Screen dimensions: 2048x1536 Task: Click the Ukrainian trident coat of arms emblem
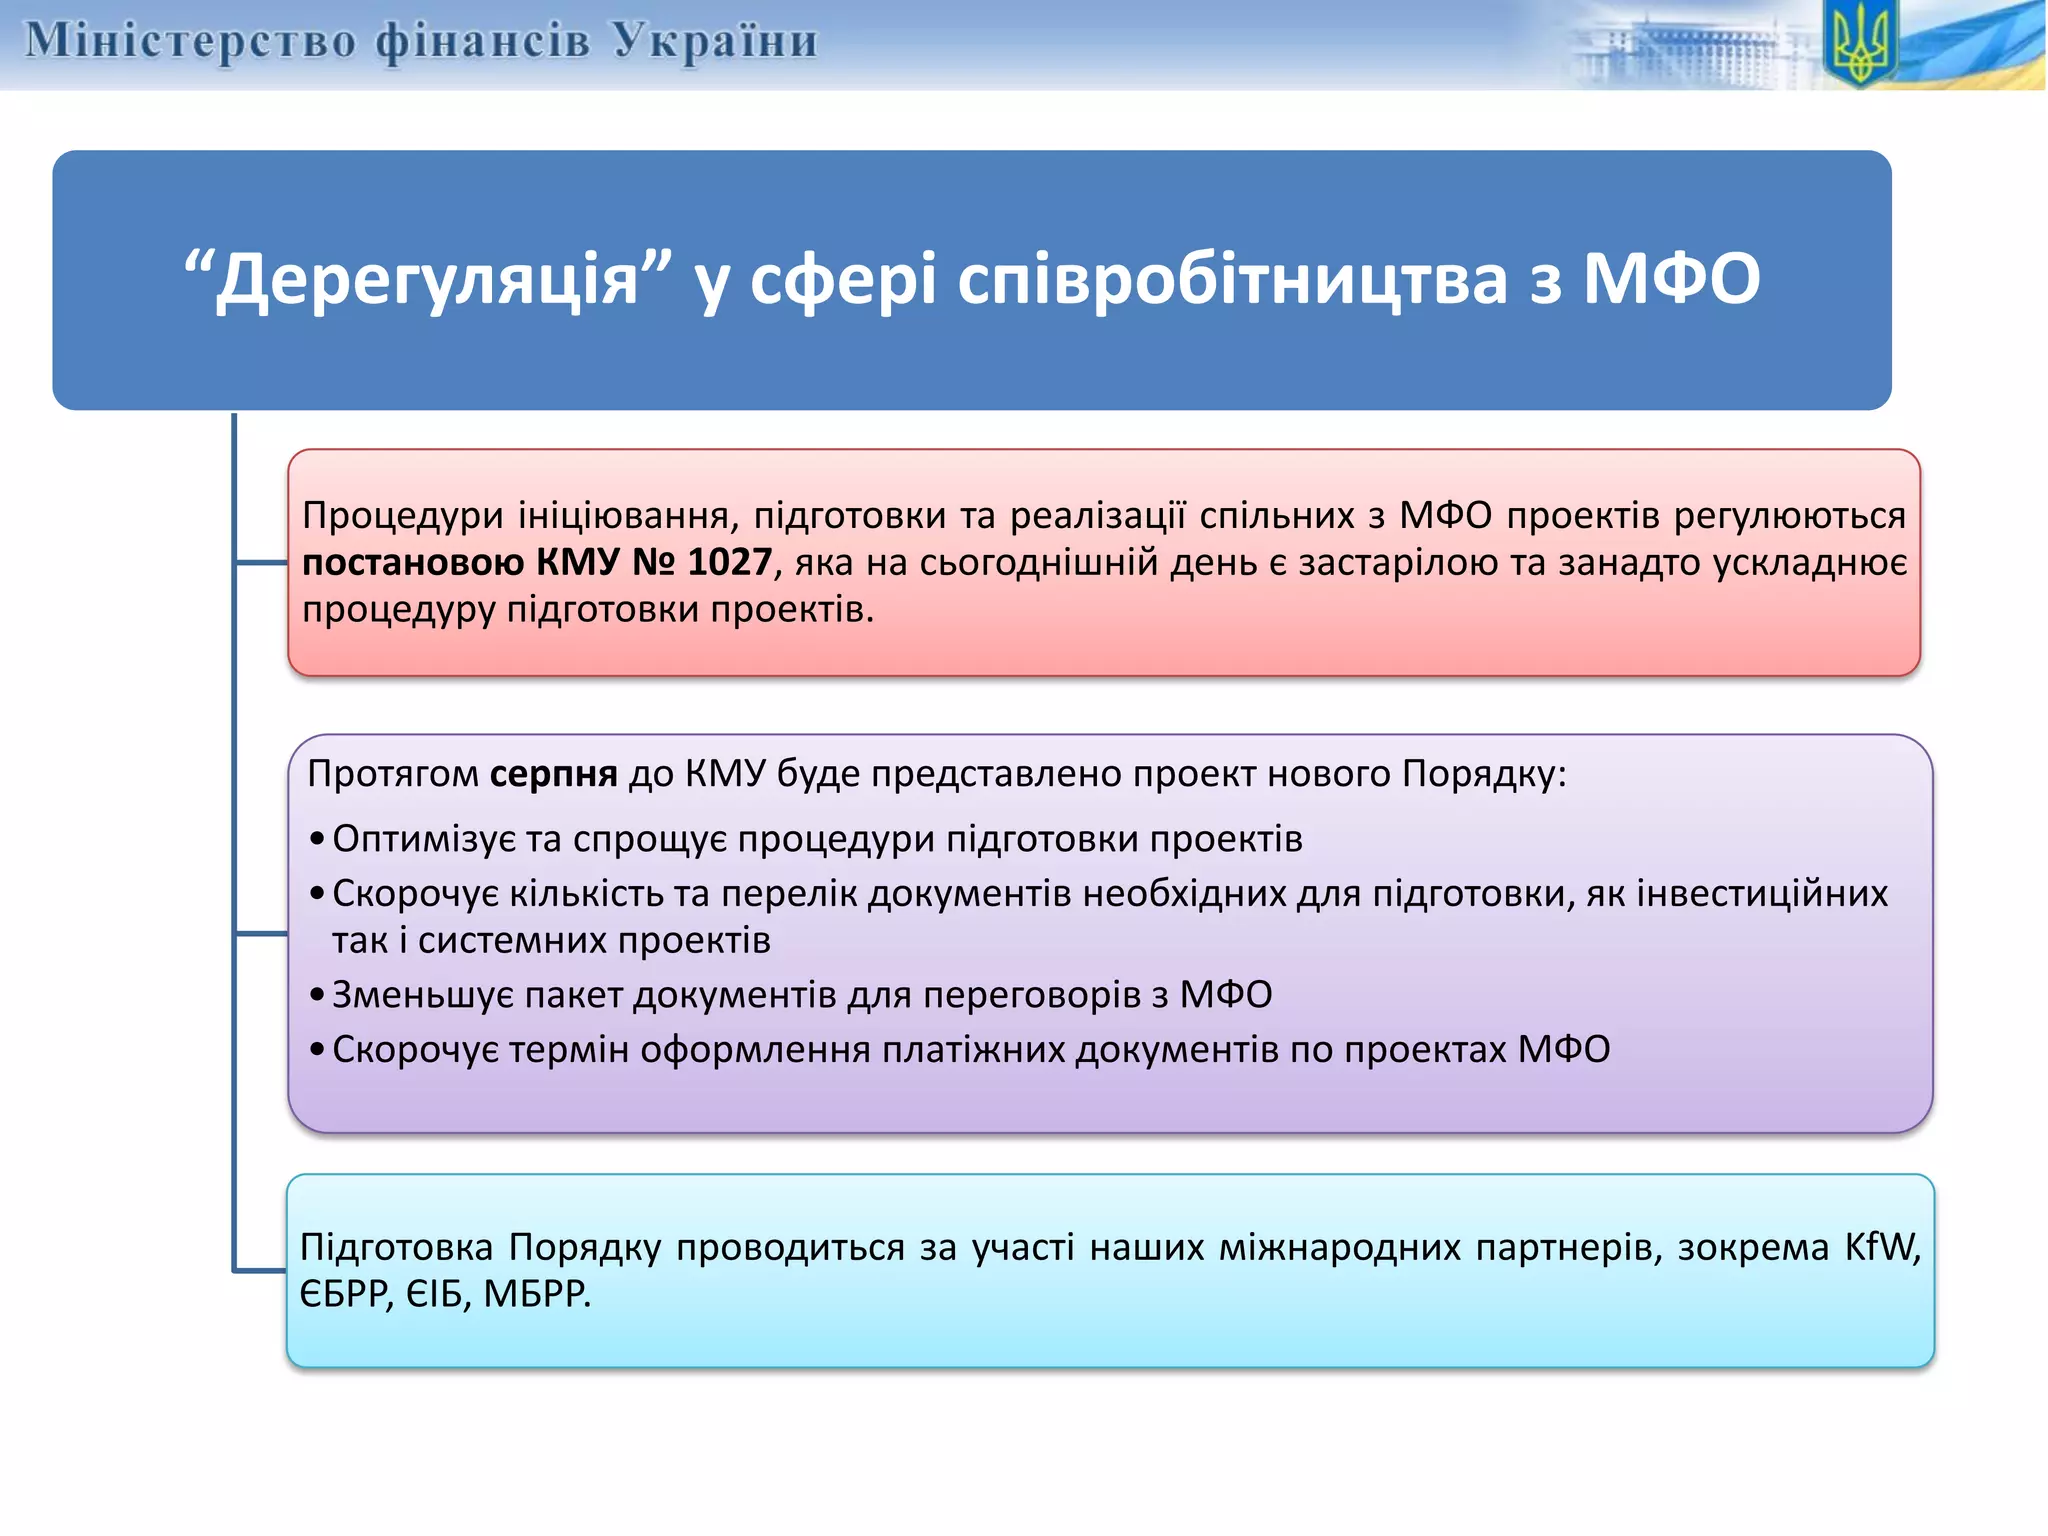pos(1860,44)
